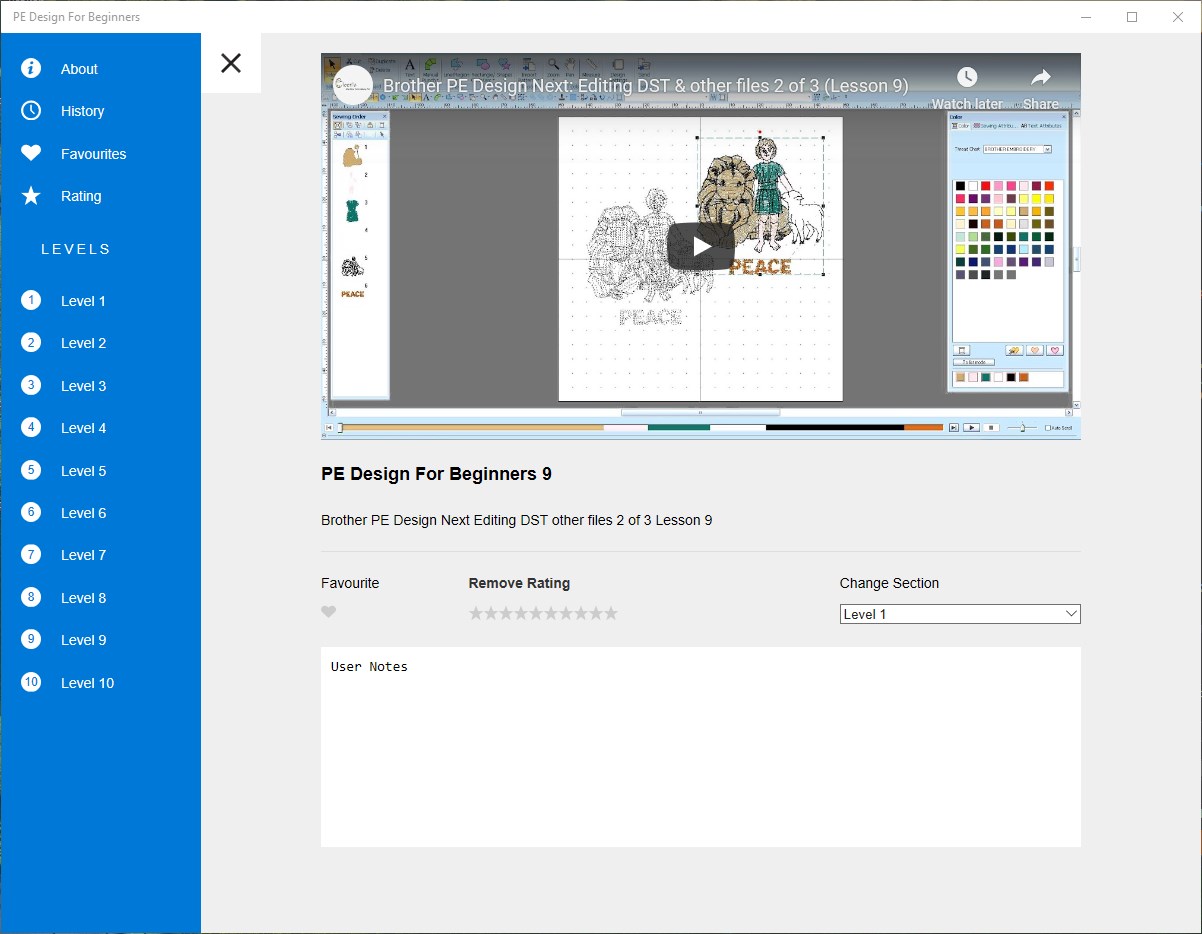
Task: Go to Level 2
Action: [x=83, y=343]
